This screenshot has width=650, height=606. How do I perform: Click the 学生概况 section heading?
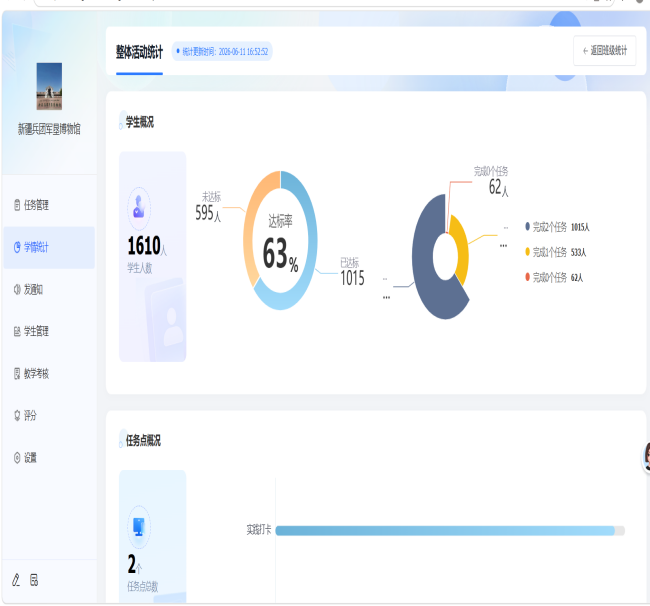(140, 122)
